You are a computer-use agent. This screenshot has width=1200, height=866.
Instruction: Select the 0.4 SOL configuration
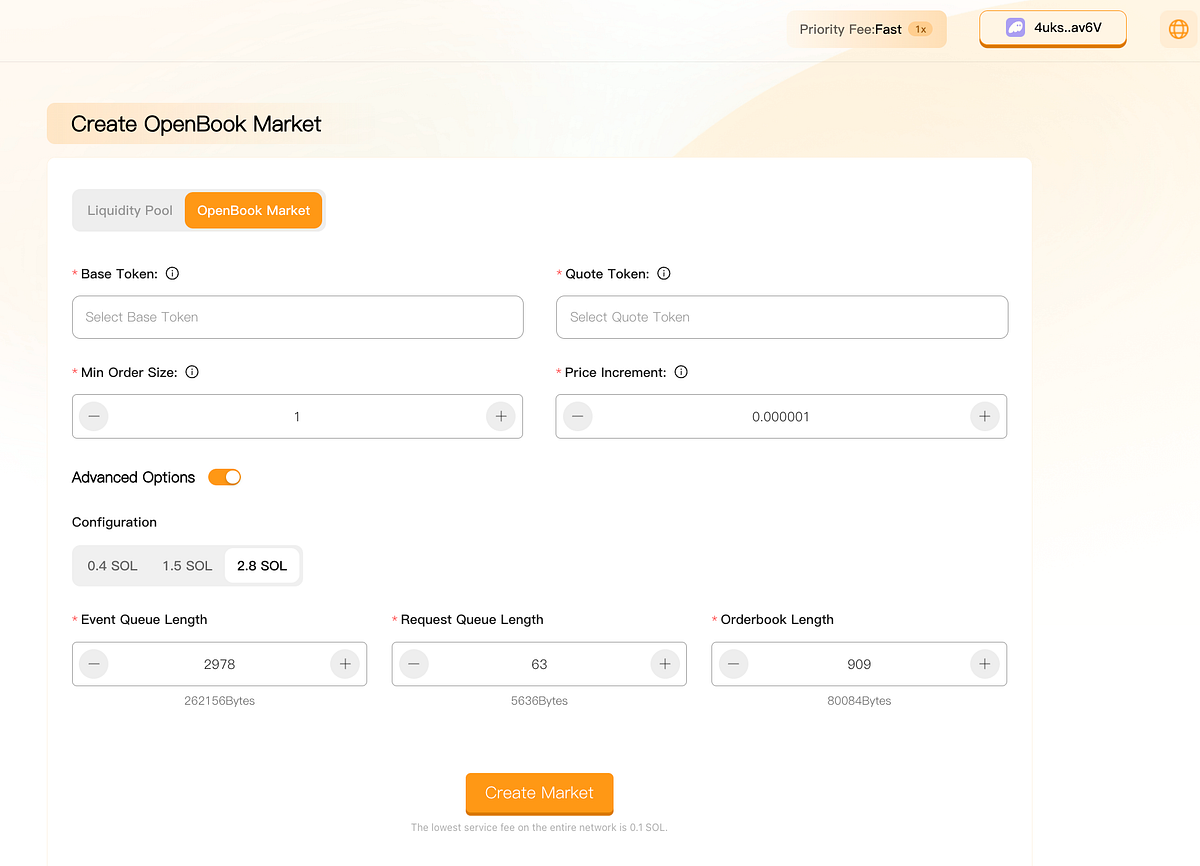[112, 565]
